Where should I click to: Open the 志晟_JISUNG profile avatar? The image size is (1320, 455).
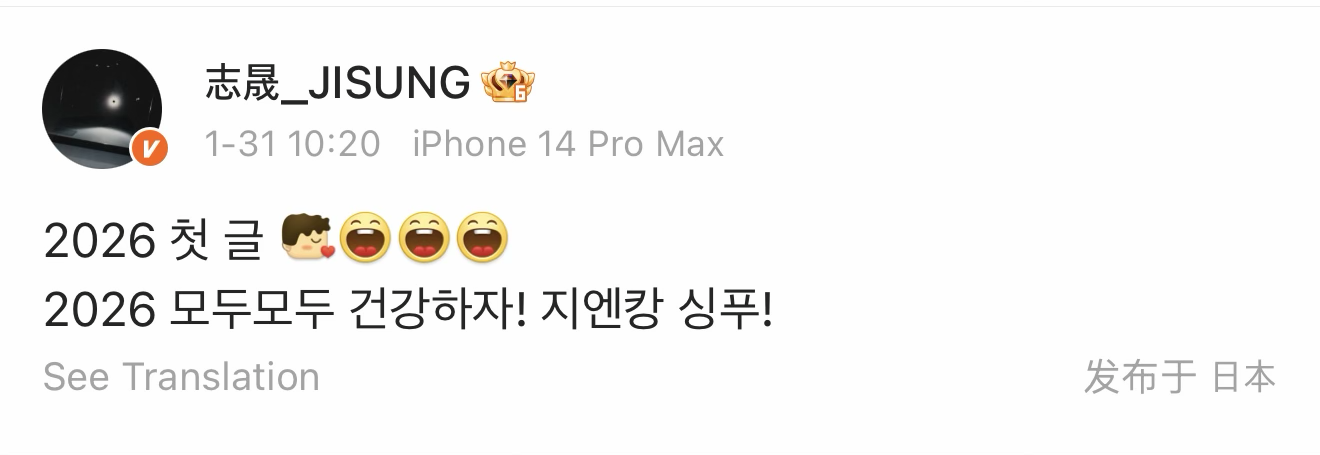coord(103,107)
